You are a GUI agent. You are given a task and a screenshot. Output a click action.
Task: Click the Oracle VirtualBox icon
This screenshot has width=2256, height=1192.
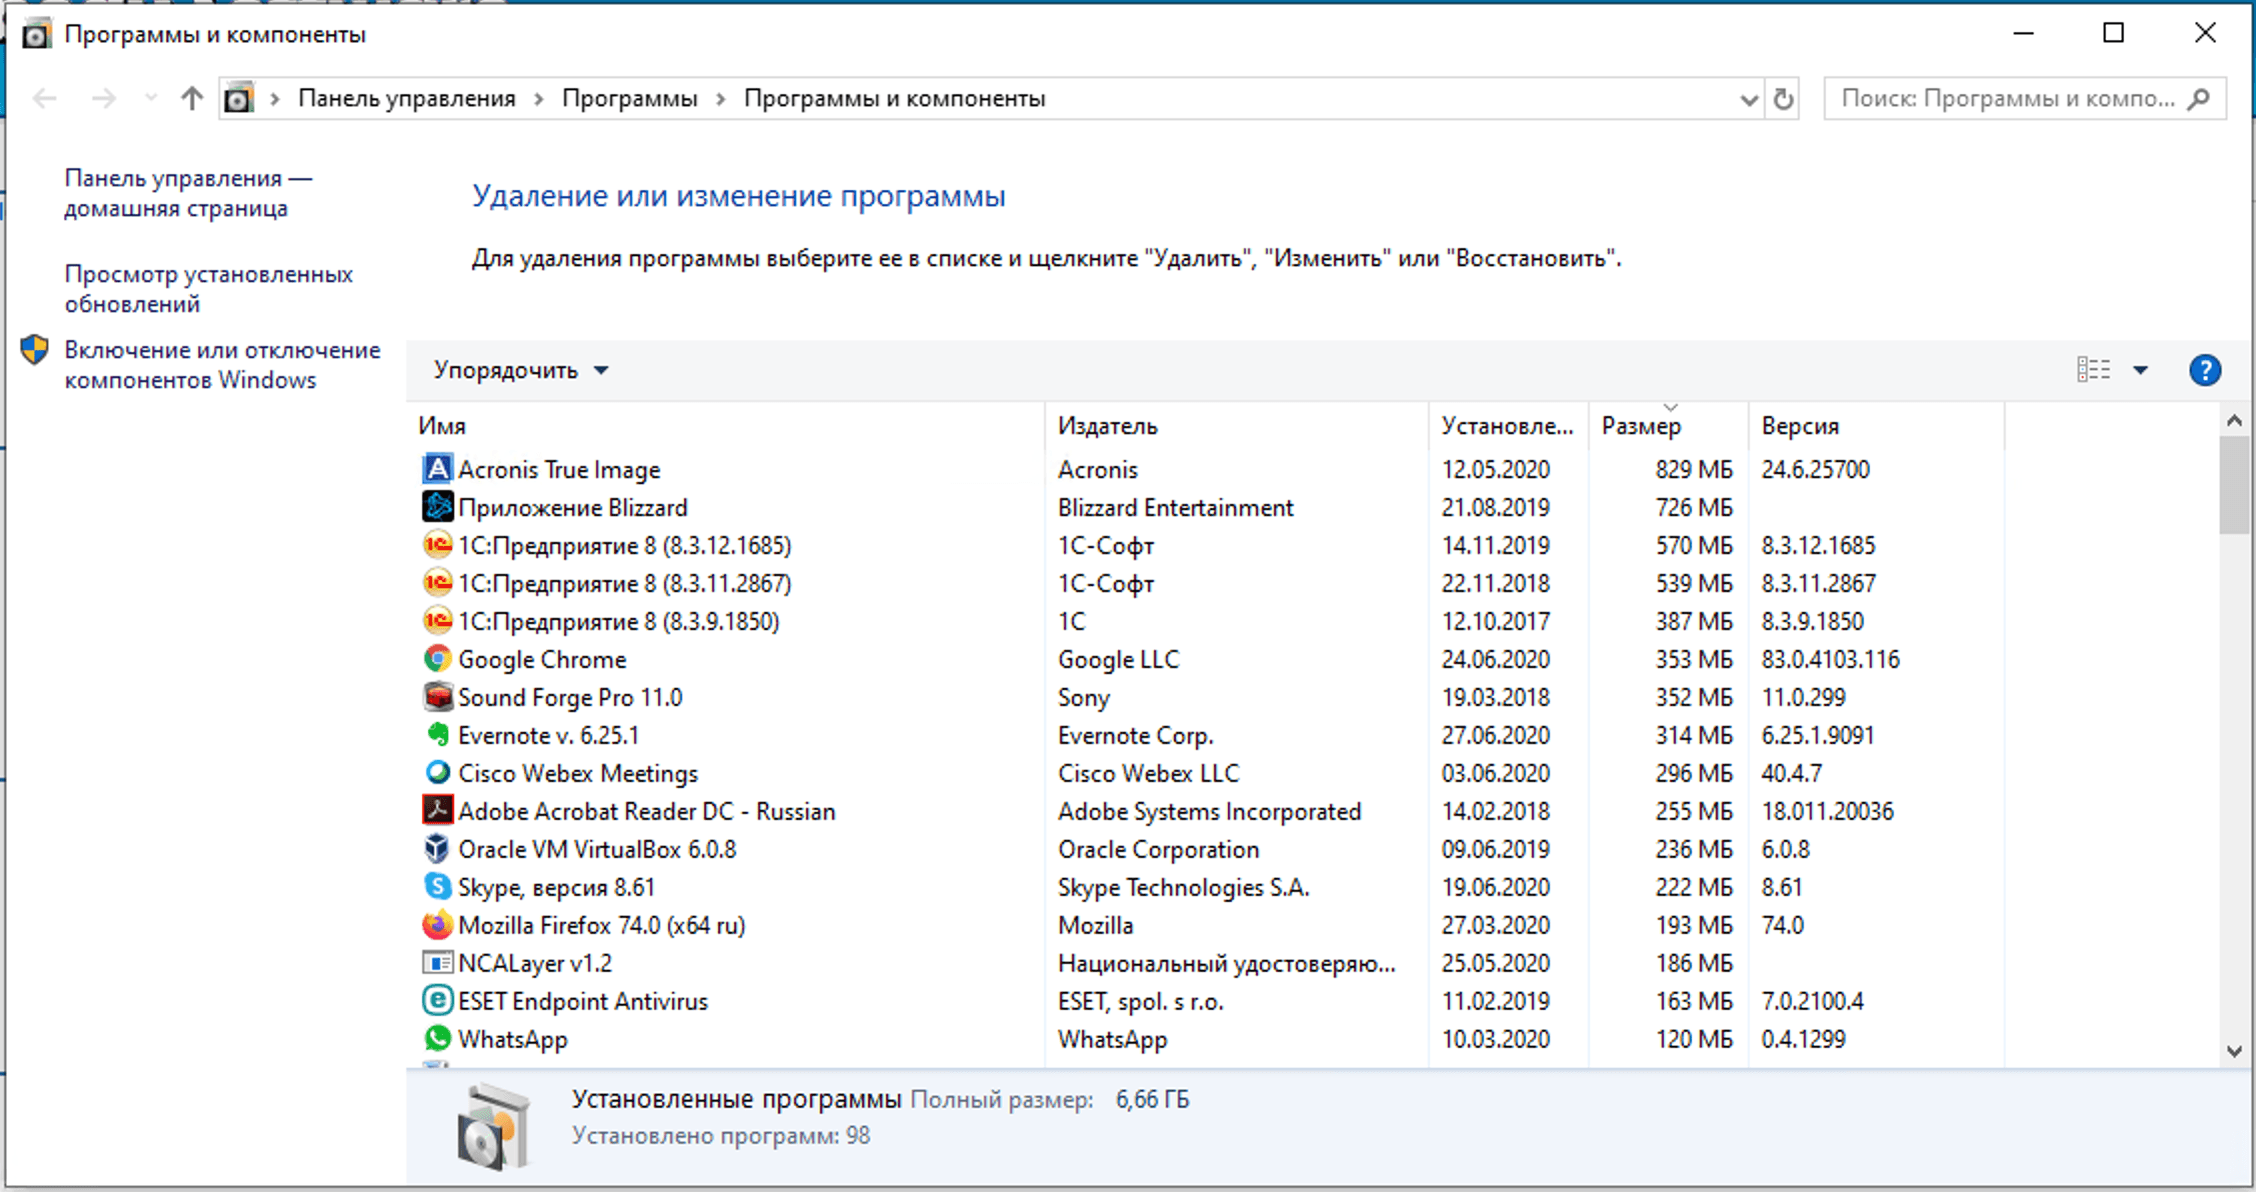437,849
